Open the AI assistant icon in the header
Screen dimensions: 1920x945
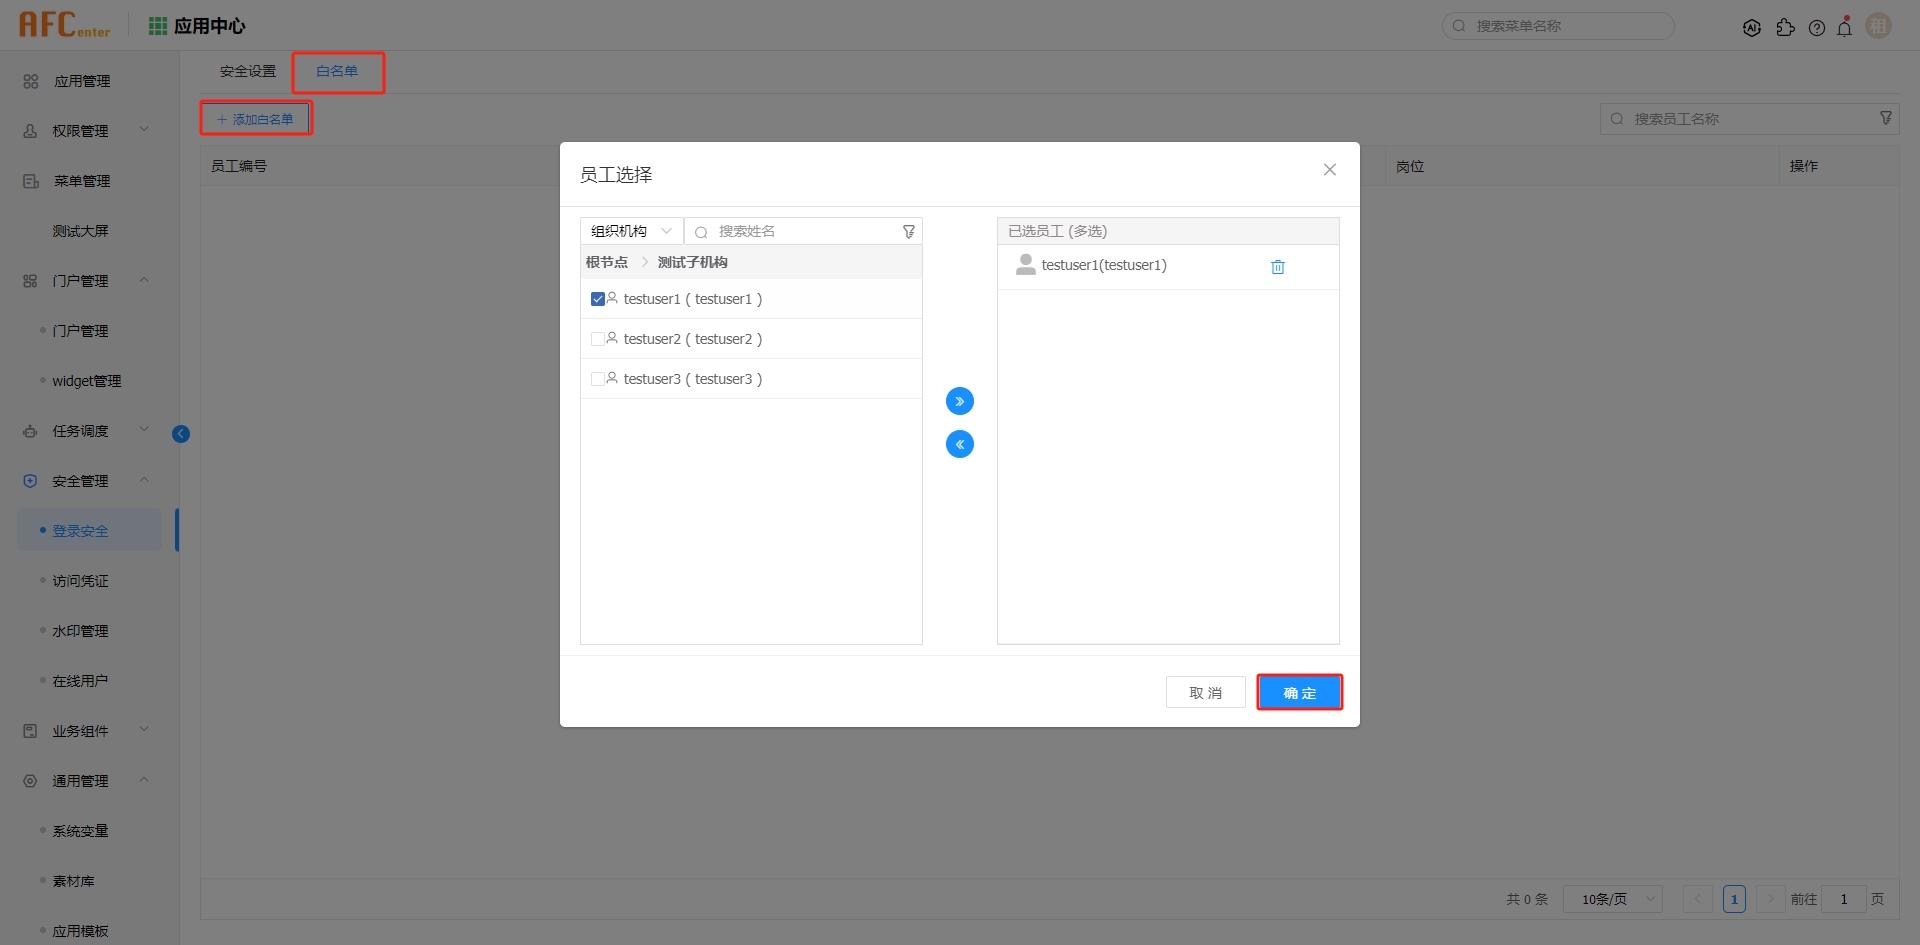[1753, 26]
